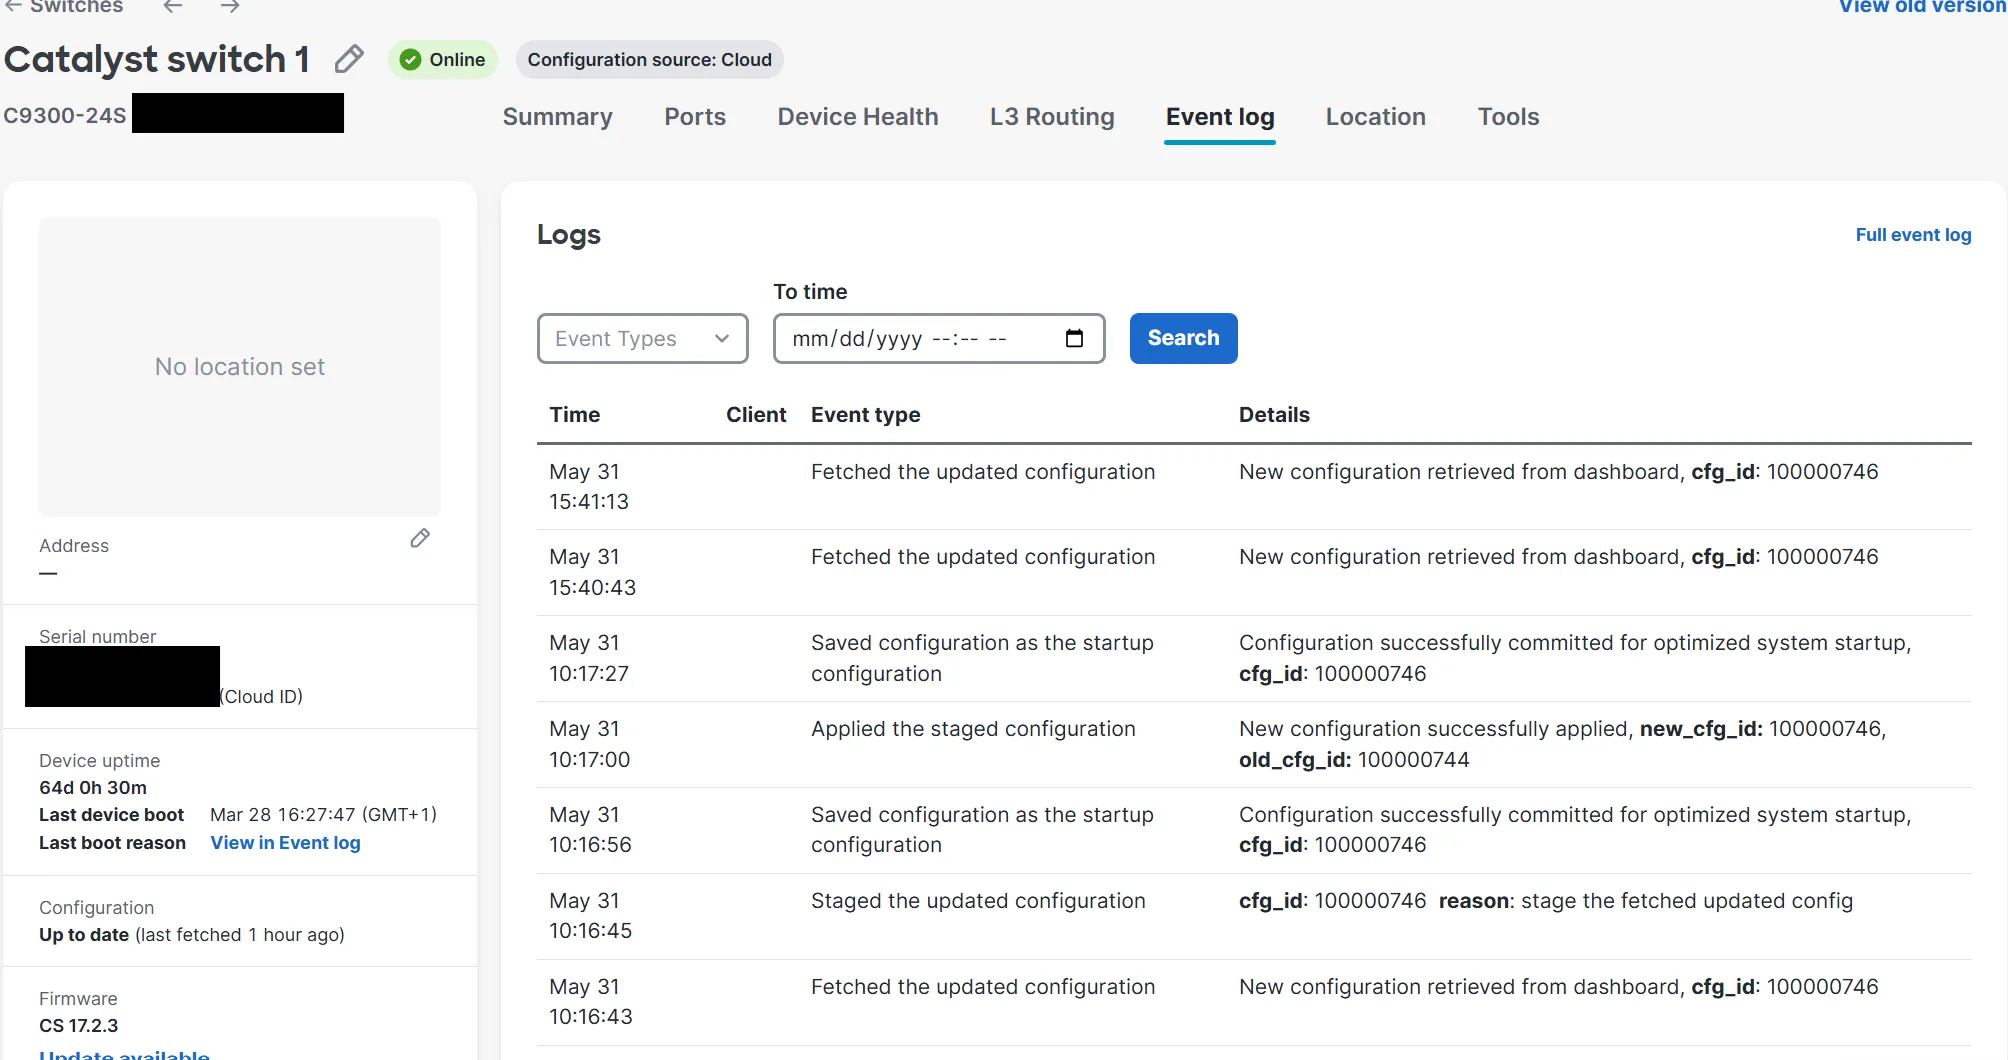Click the Up to date configuration status

pos(84,935)
